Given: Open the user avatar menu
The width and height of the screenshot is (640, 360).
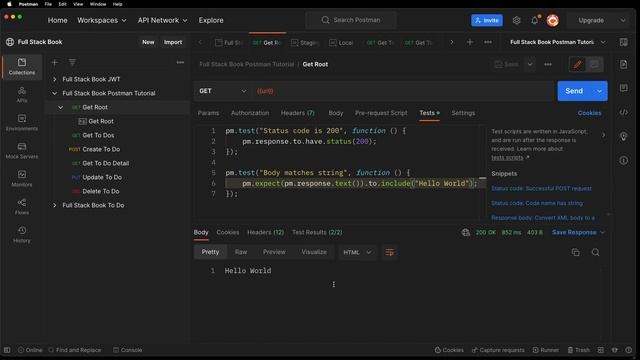Looking at the screenshot, I should (x=553, y=20).
